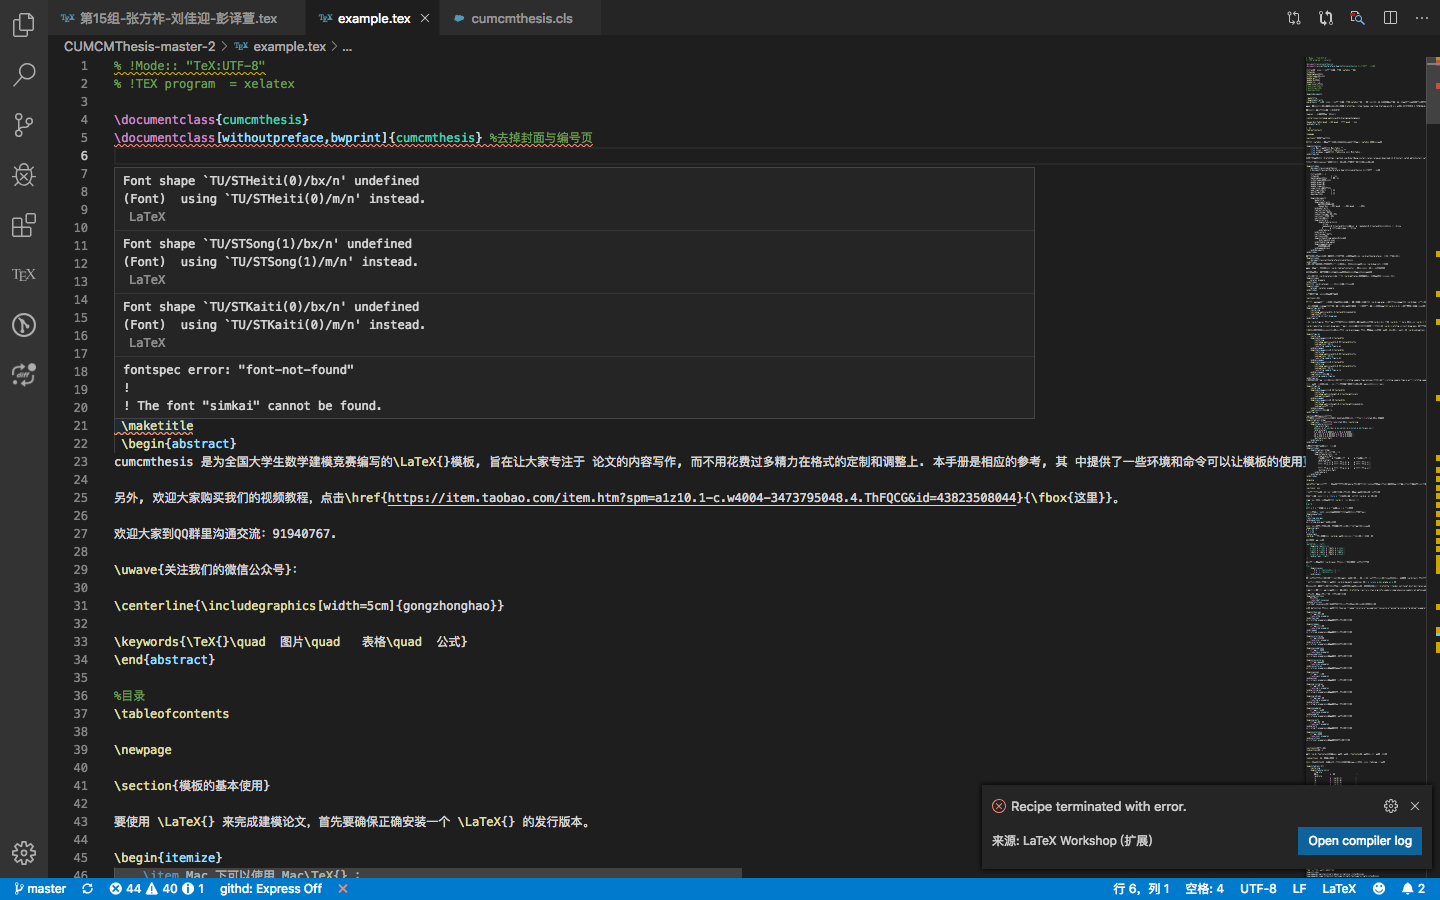This screenshot has height=900, width=1440.
Task: Open the Debug view with bug icon
Action: 24,175
